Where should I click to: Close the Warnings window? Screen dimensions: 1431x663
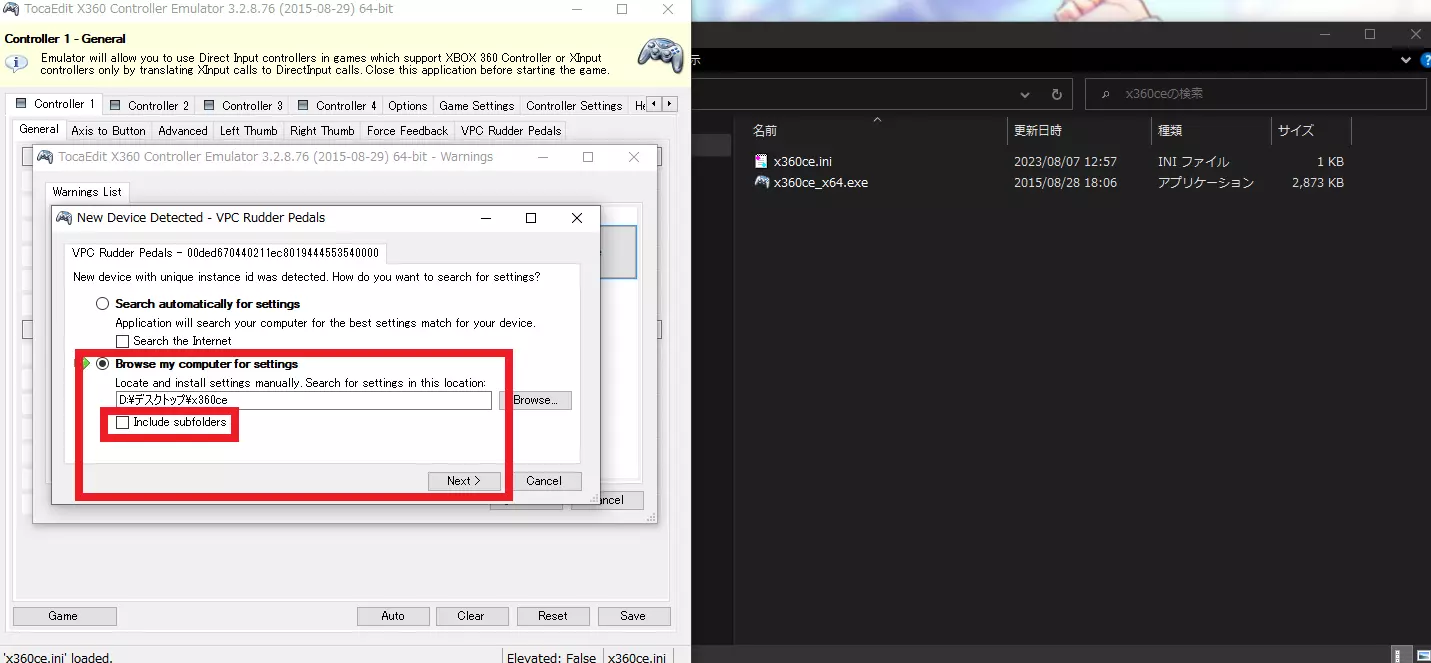coord(634,157)
